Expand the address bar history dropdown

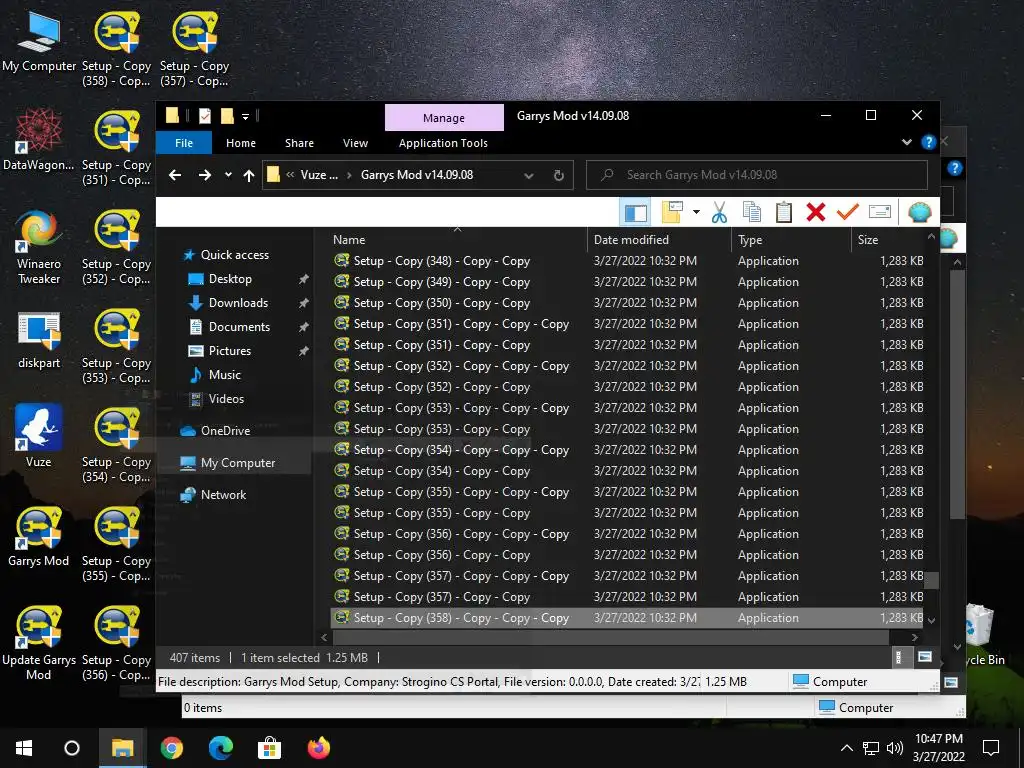[529, 175]
